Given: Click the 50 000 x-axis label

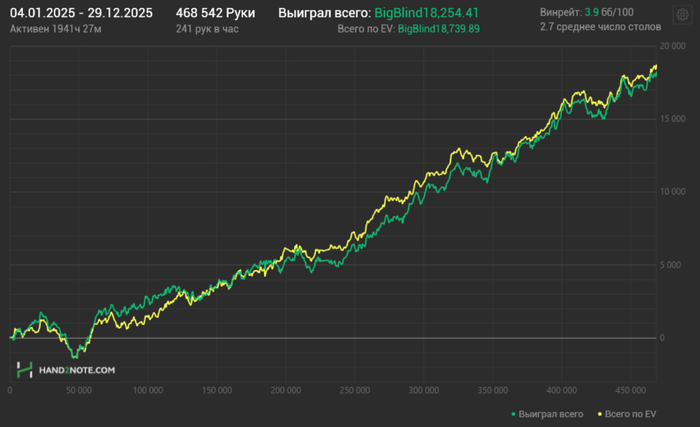Looking at the screenshot, I should [x=79, y=390].
